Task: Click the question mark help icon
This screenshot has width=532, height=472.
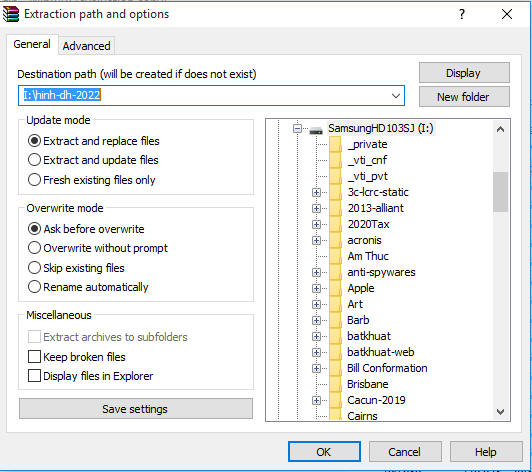Action: click(x=462, y=14)
